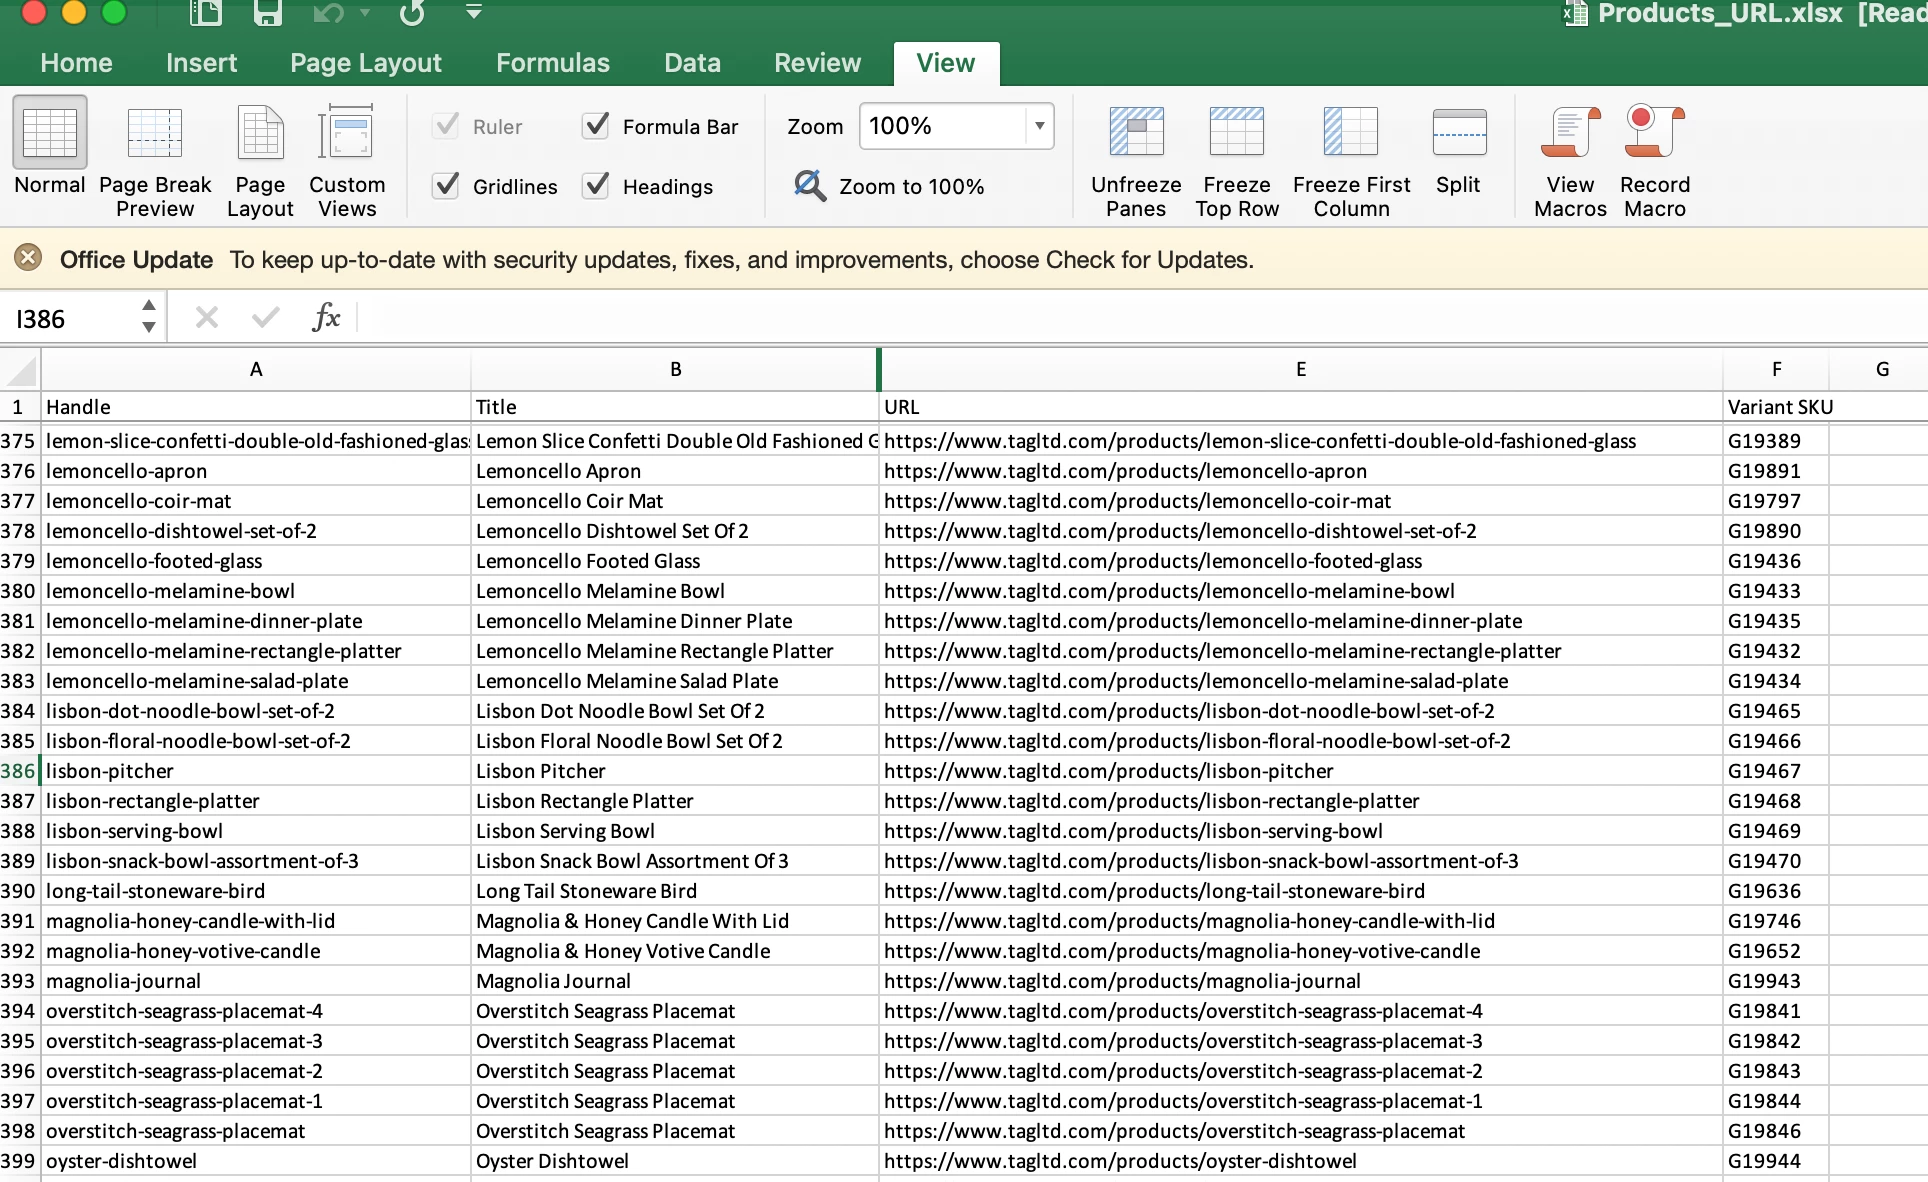Open the undo history dropdown arrow

pyautogui.click(x=365, y=13)
